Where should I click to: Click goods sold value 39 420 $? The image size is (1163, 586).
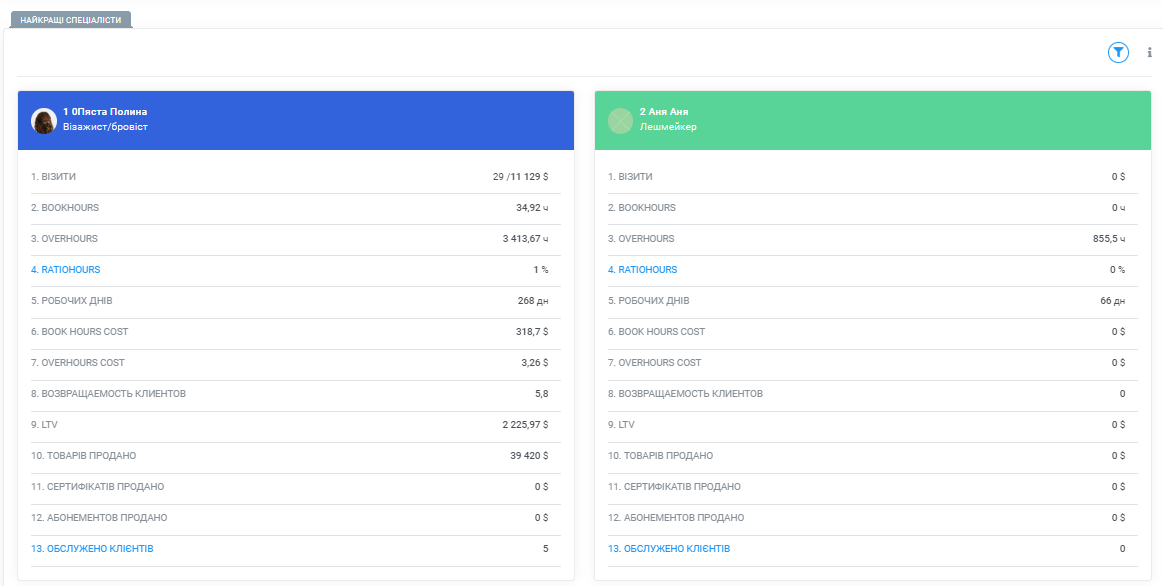point(529,455)
